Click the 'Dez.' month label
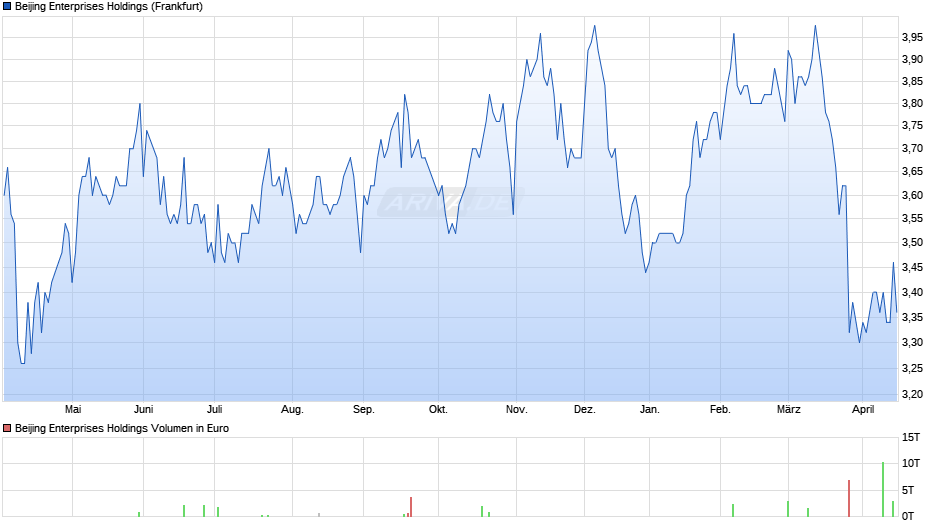The image size is (940, 526). pos(585,409)
